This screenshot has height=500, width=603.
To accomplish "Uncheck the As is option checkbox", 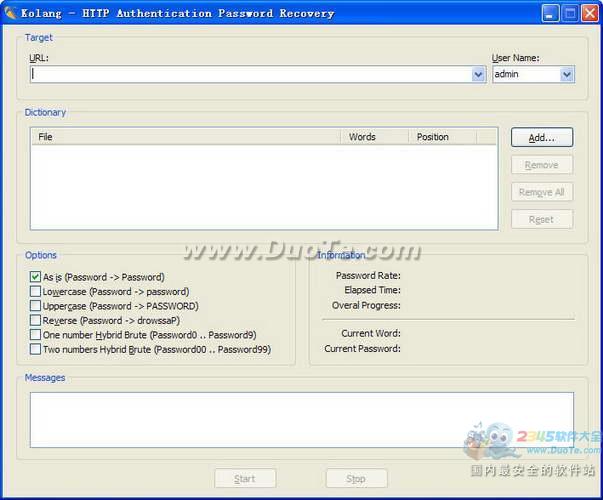I will point(35,277).
